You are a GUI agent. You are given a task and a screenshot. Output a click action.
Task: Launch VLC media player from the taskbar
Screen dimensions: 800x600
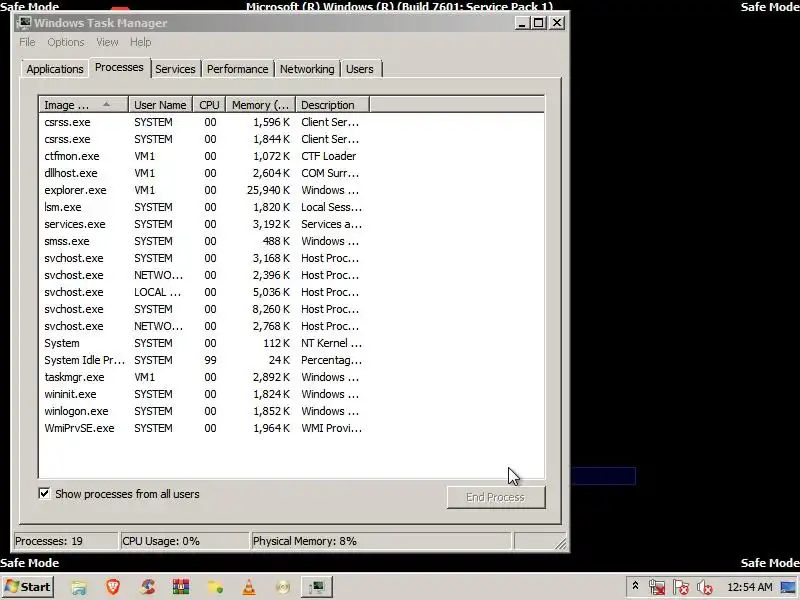pos(249,587)
